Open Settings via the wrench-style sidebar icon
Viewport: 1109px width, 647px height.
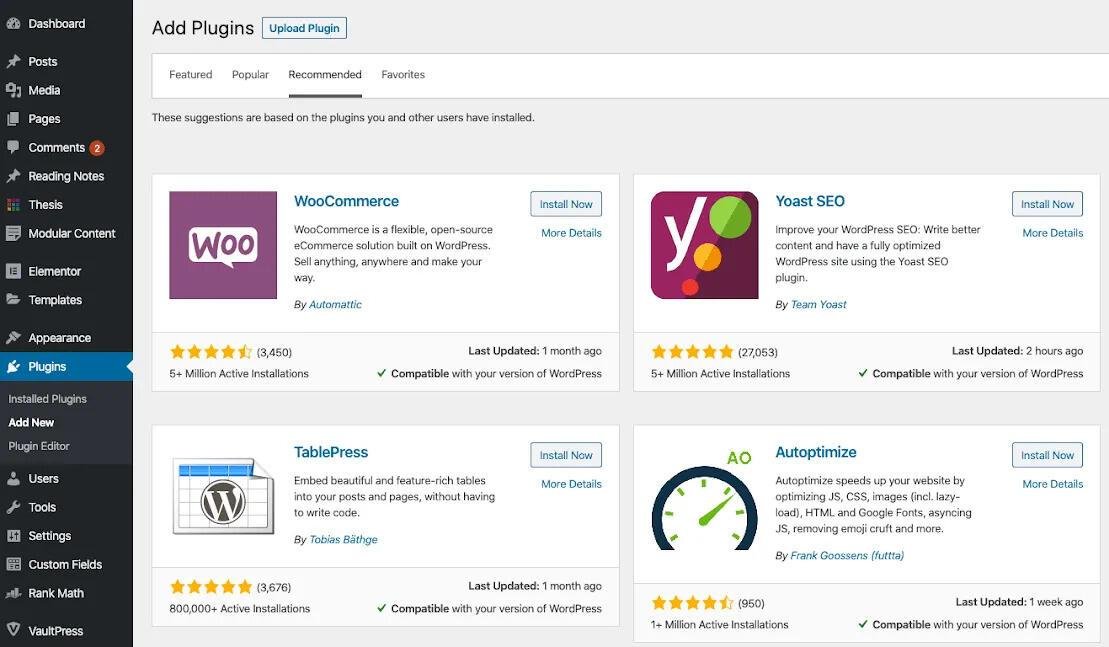click(x=13, y=534)
